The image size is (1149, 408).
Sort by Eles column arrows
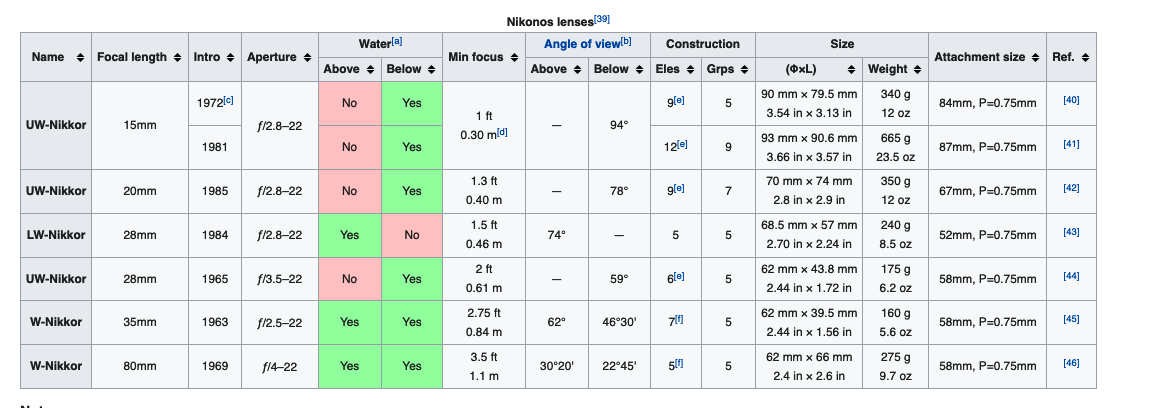(x=690, y=70)
